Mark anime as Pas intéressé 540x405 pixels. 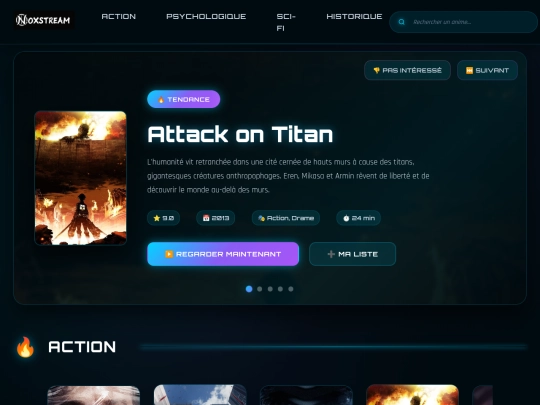pos(407,70)
